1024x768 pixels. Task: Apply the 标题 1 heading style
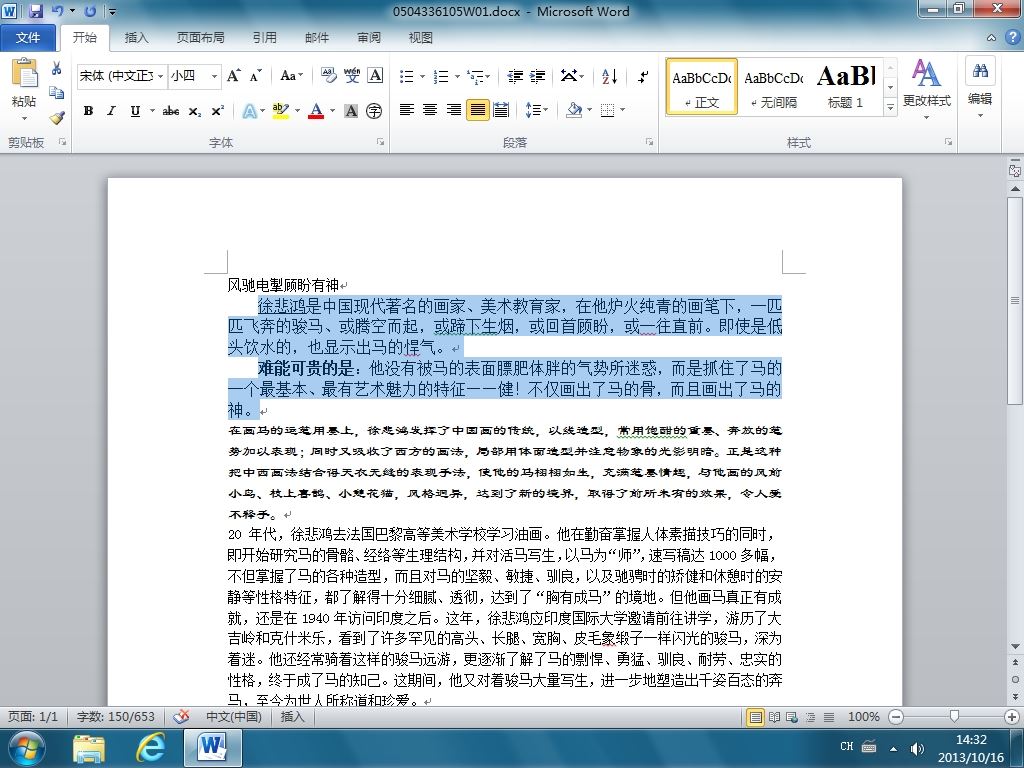[846, 86]
